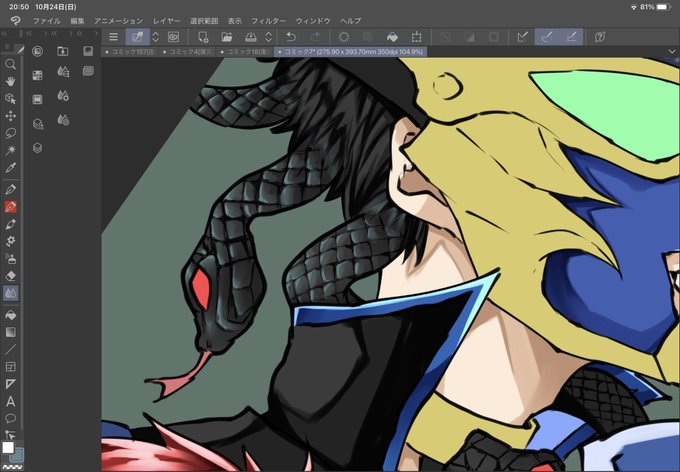Open 編集 menu
The height and width of the screenshot is (472, 680).
click(77, 21)
